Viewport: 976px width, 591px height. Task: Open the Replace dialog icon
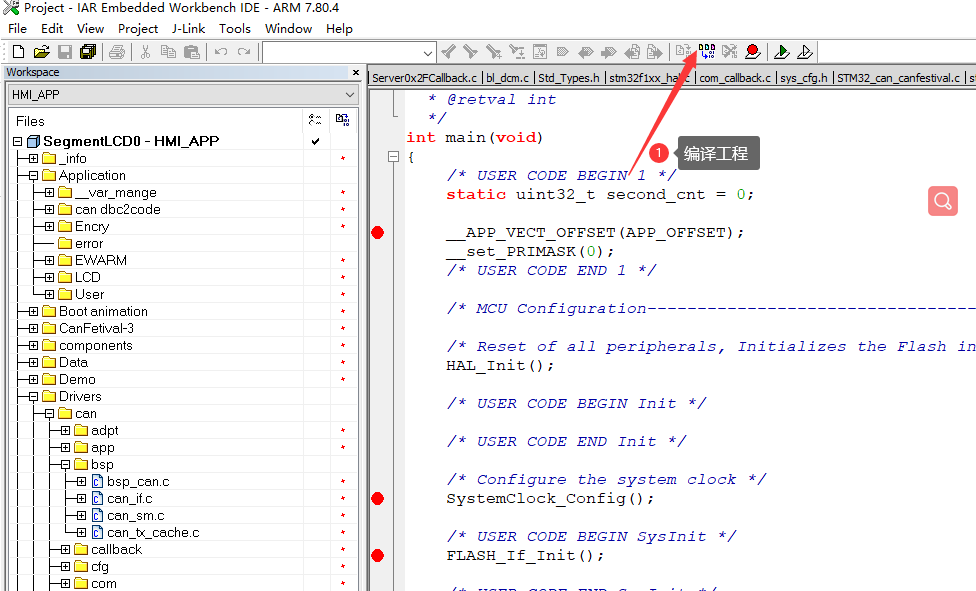pos(517,52)
